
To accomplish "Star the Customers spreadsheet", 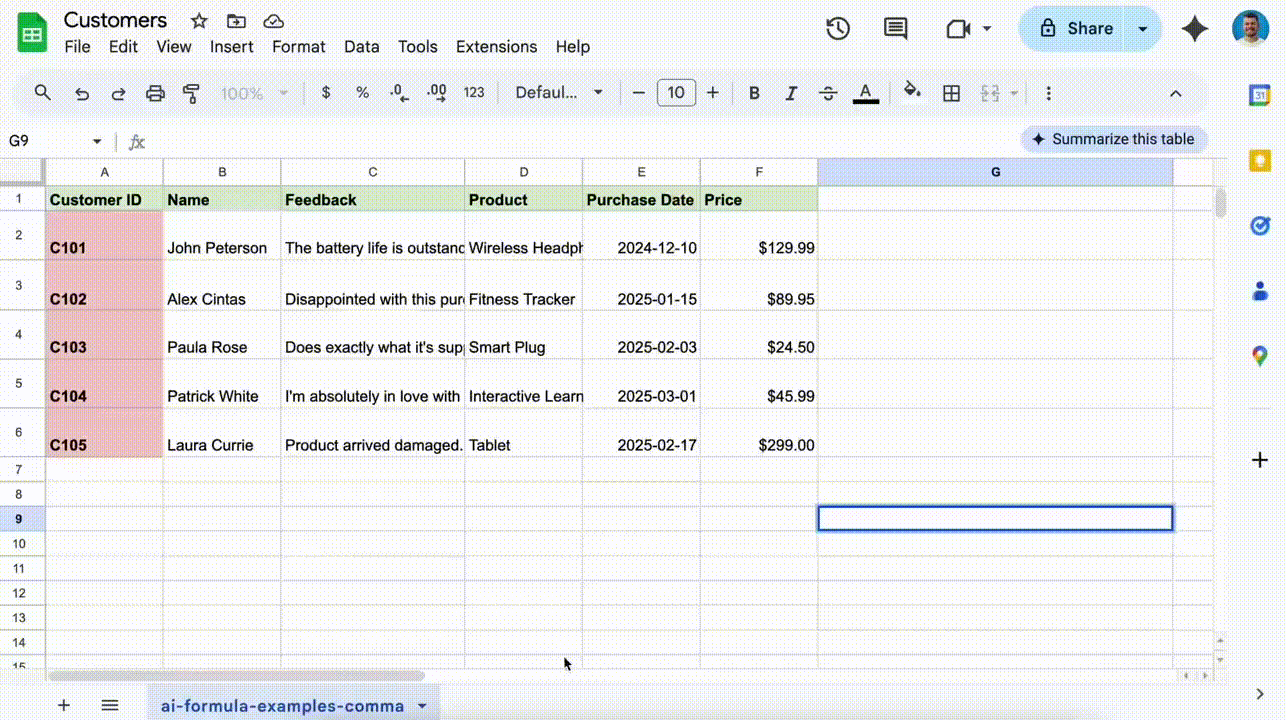I will [x=199, y=21].
